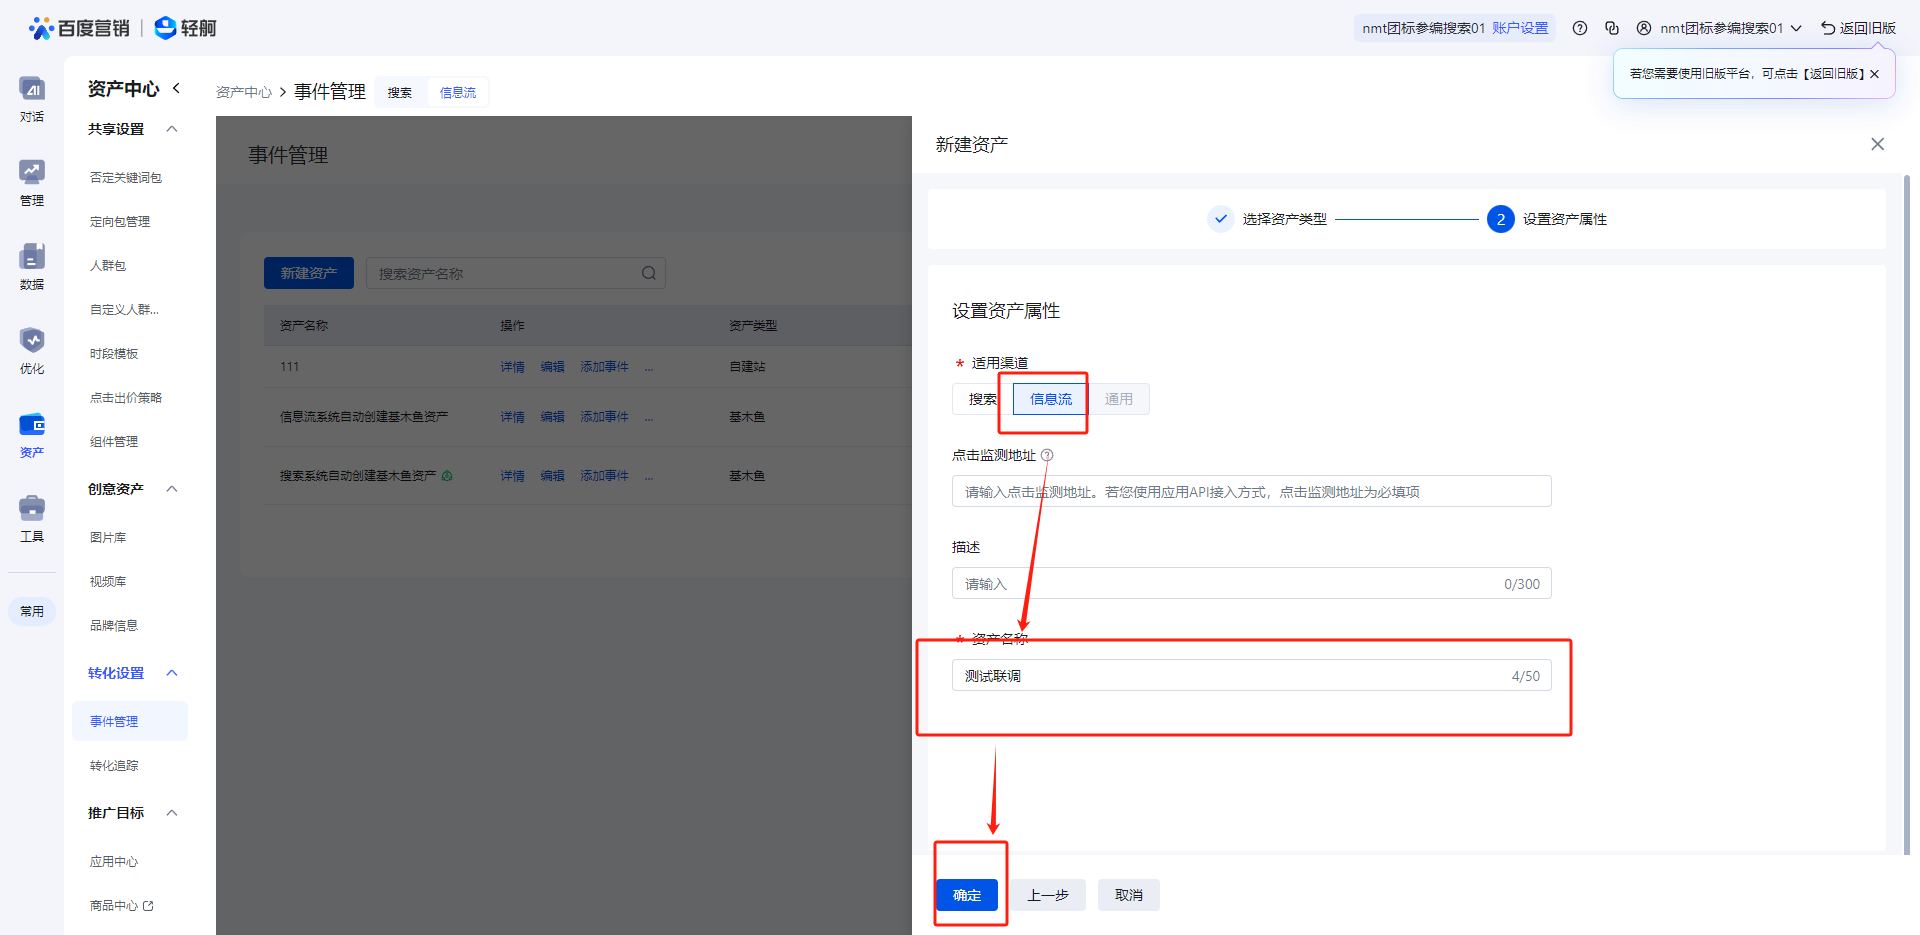
Task: Select 信息流 channel option in form
Action: tap(1050, 399)
